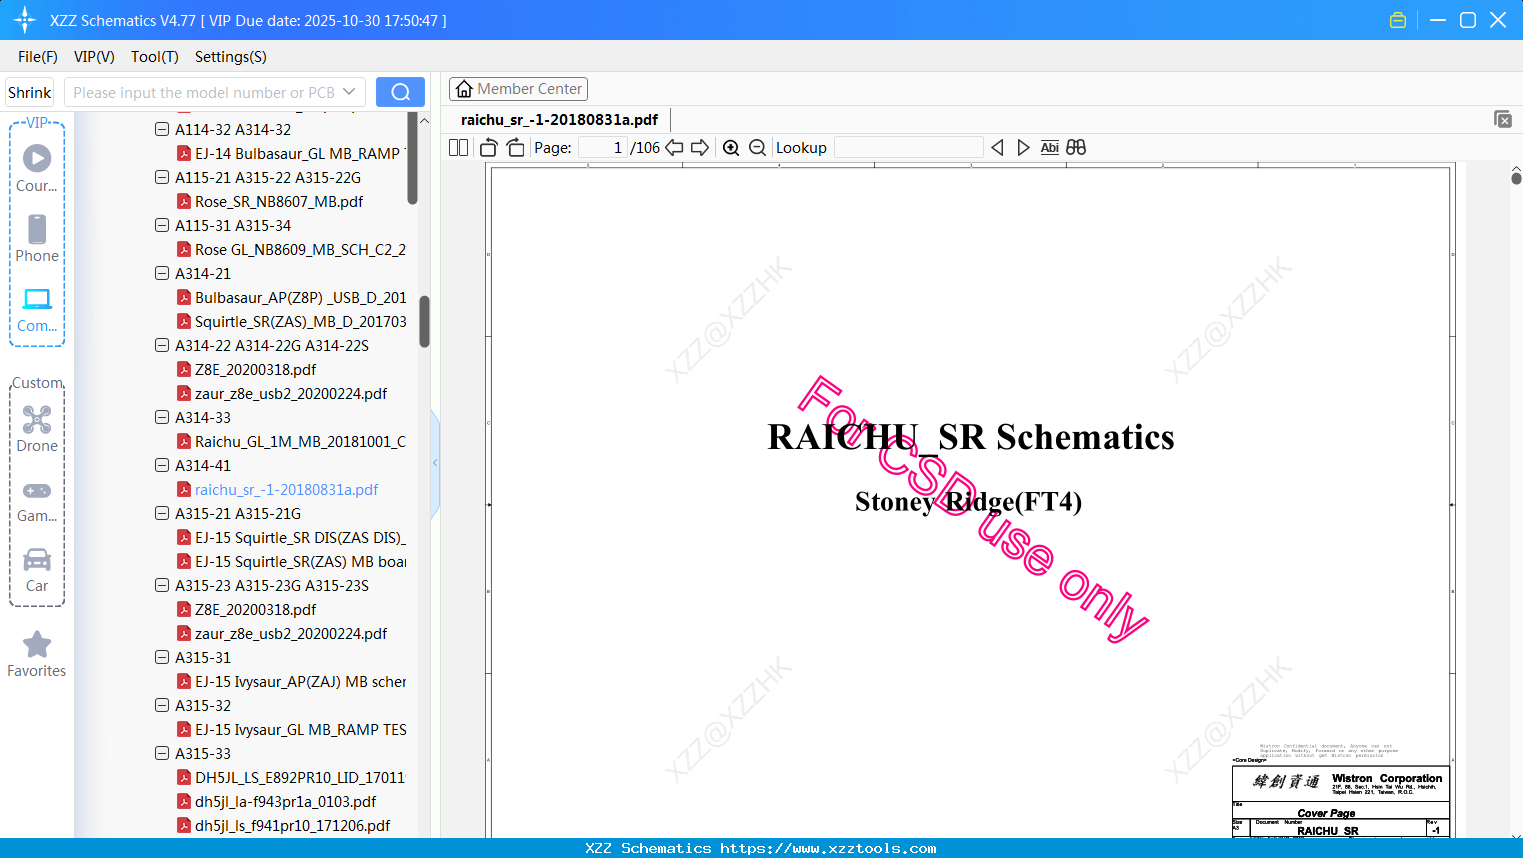
Task: Jump to previous lookup result
Action: pos(997,147)
